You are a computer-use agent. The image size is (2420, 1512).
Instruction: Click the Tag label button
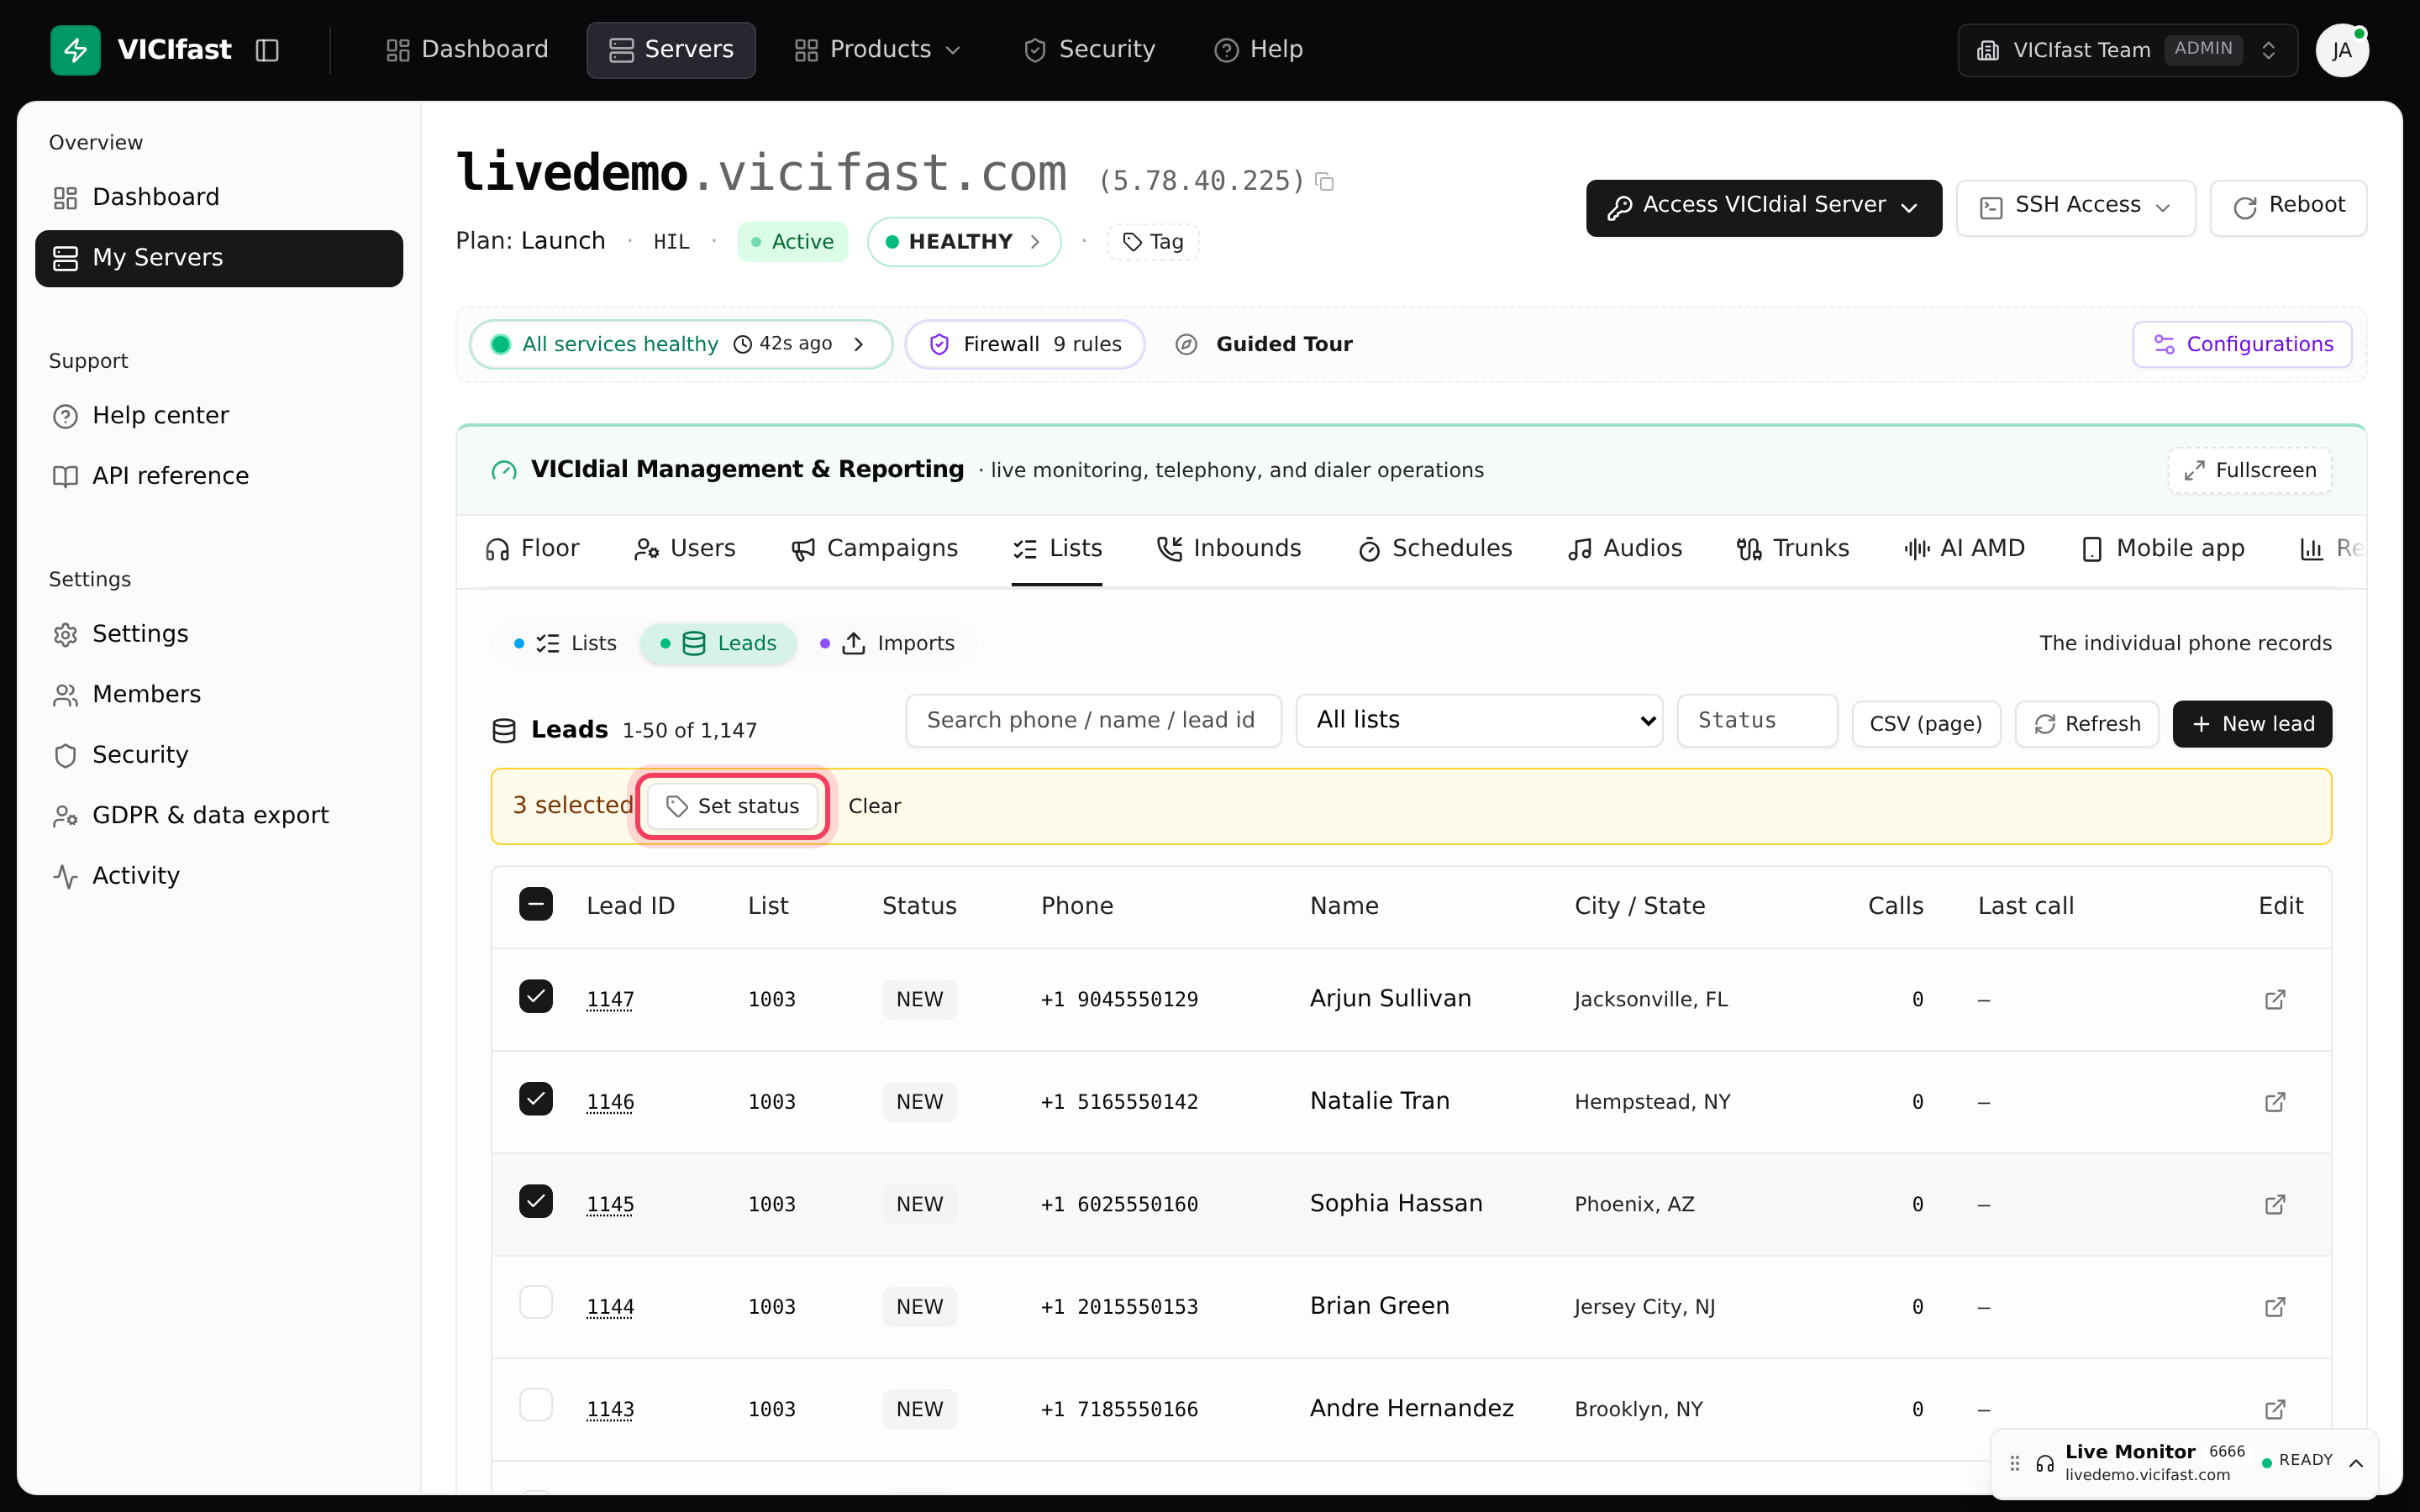tap(1153, 242)
